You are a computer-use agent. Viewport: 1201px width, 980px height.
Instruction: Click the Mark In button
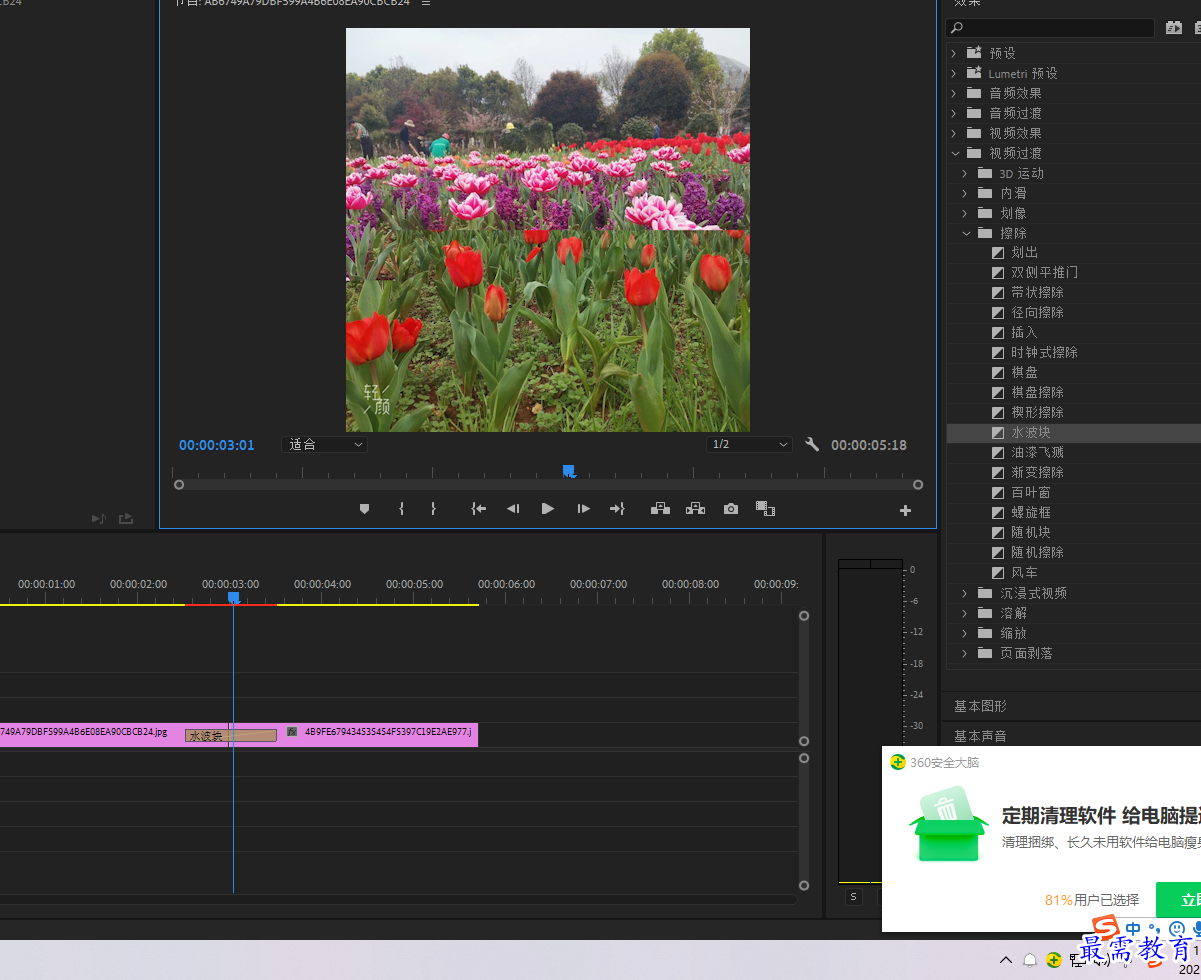401,509
